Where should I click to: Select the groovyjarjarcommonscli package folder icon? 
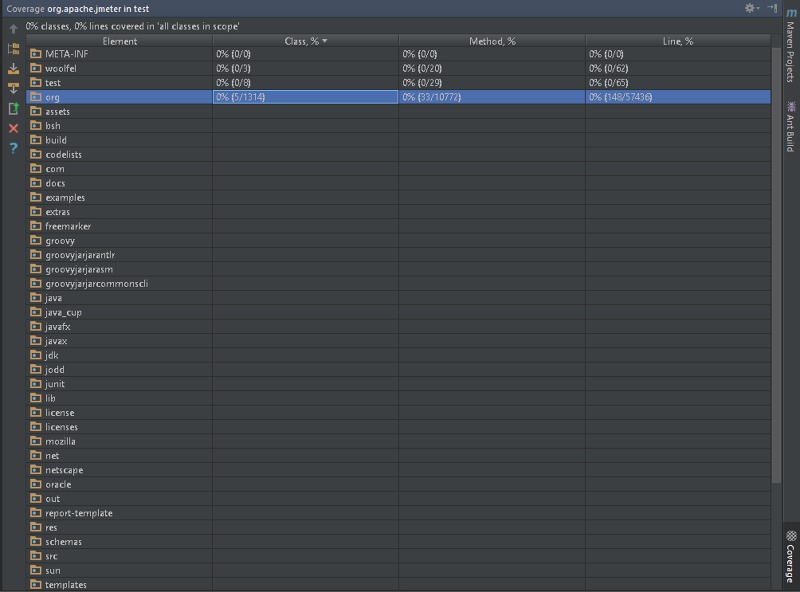pyautogui.click(x=35, y=284)
